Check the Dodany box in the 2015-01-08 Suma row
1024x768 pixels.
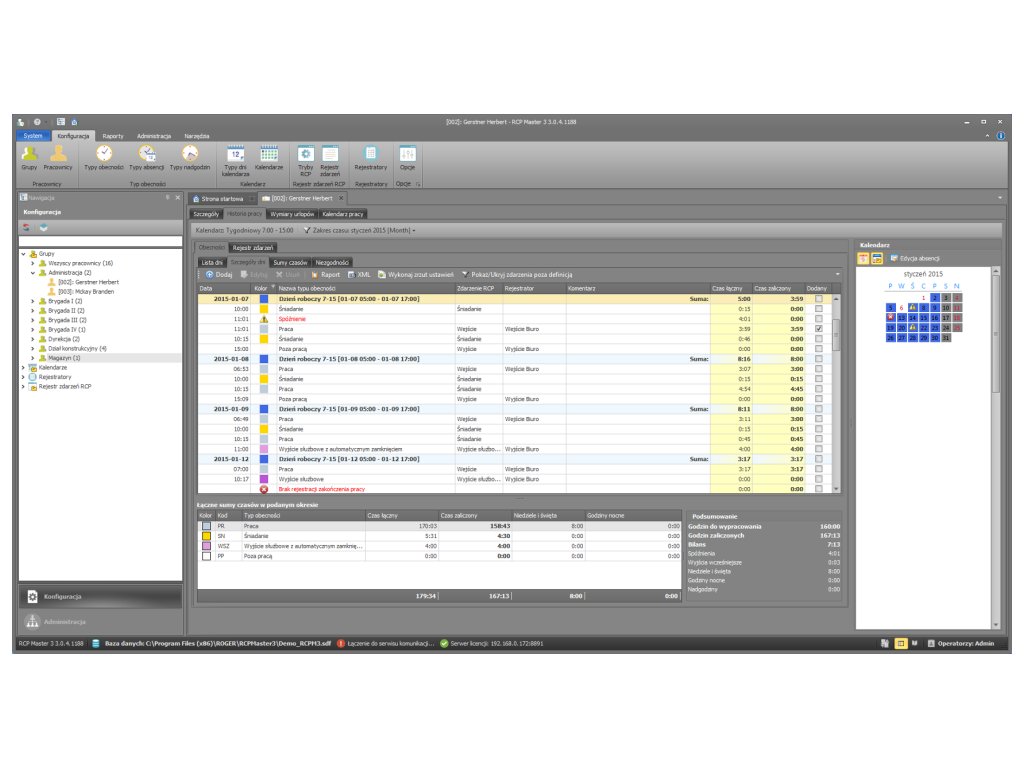[819, 359]
